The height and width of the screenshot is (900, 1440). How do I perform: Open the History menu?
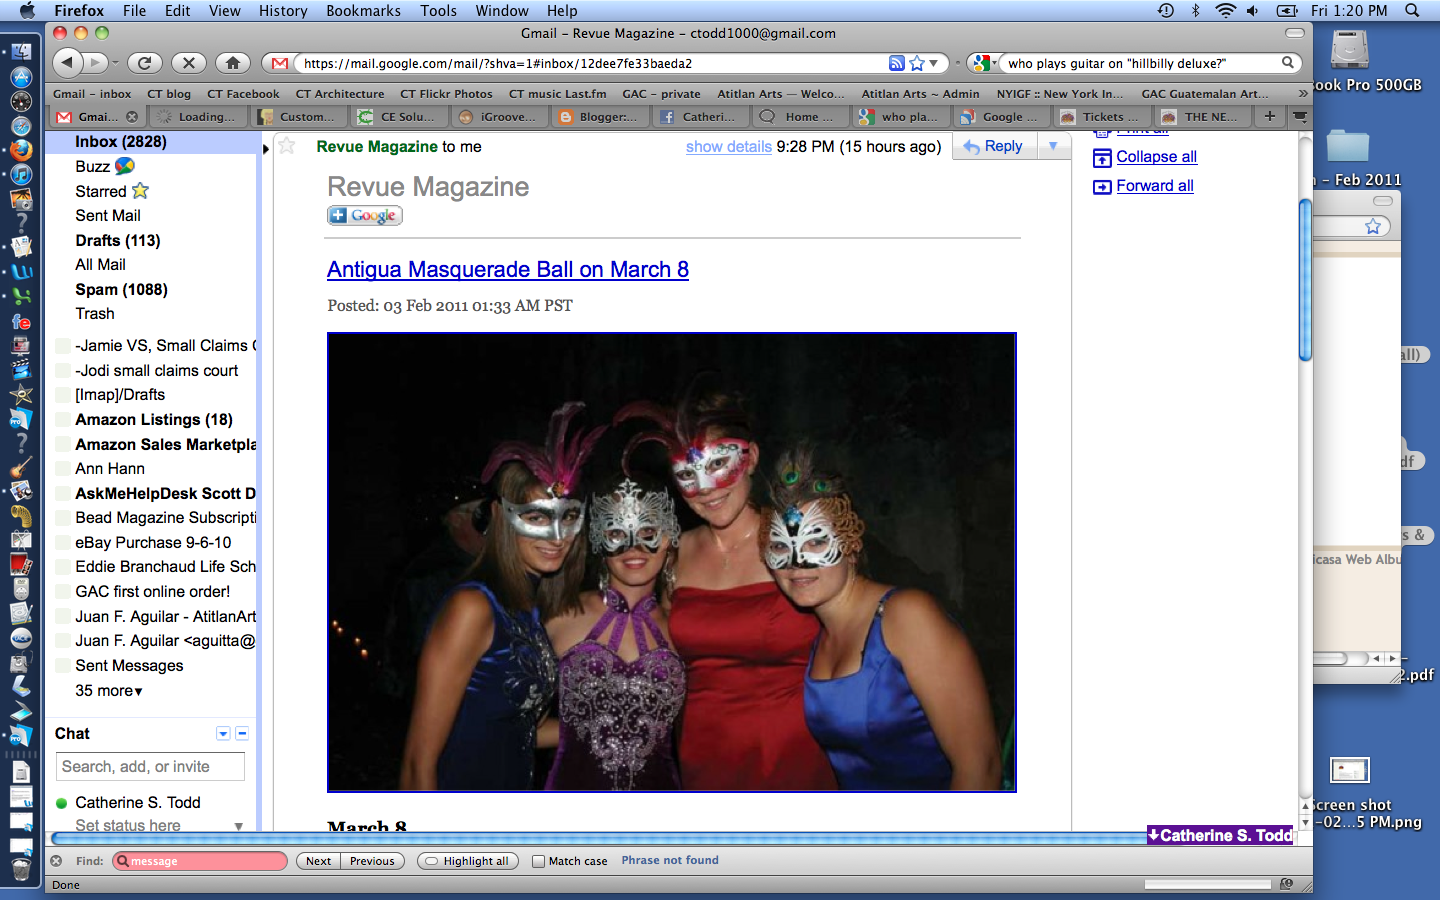[x=283, y=10]
